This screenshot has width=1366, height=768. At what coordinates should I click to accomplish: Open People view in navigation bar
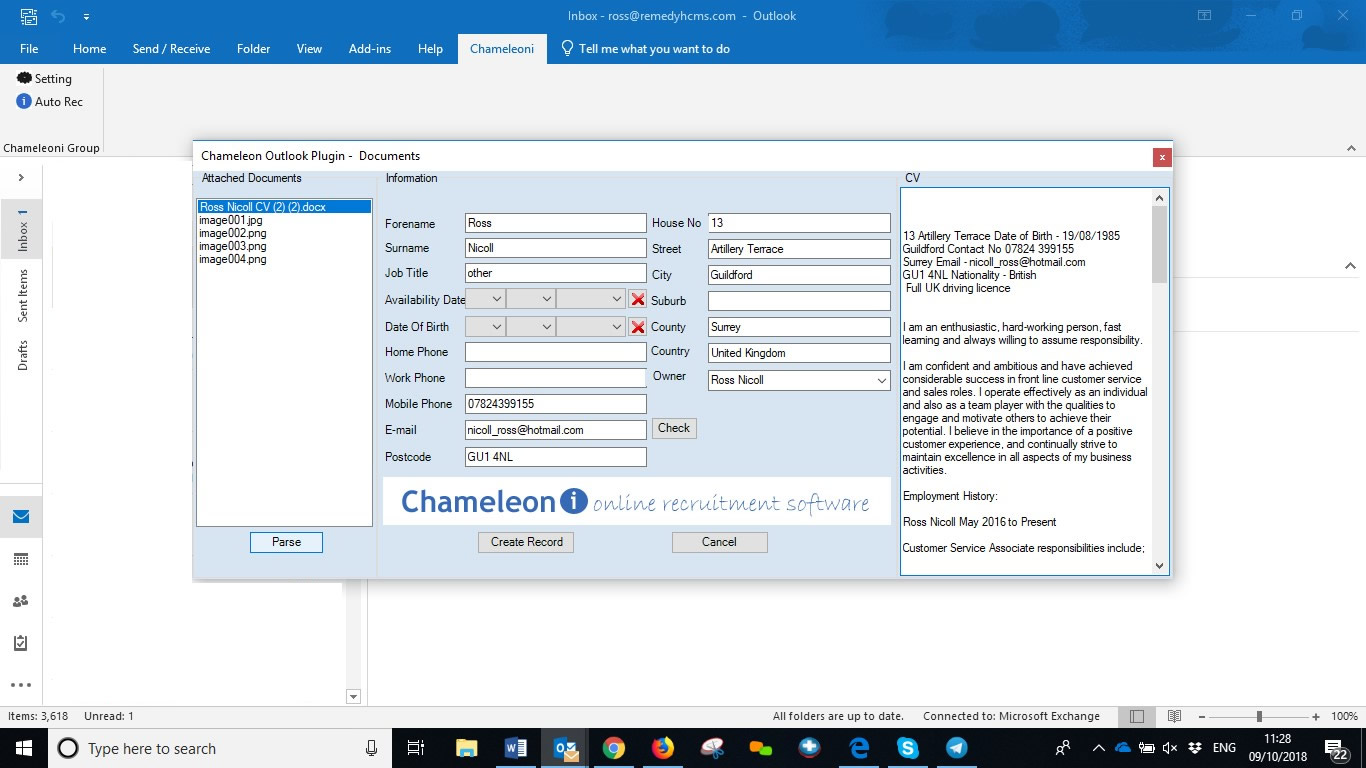(21, 601)
